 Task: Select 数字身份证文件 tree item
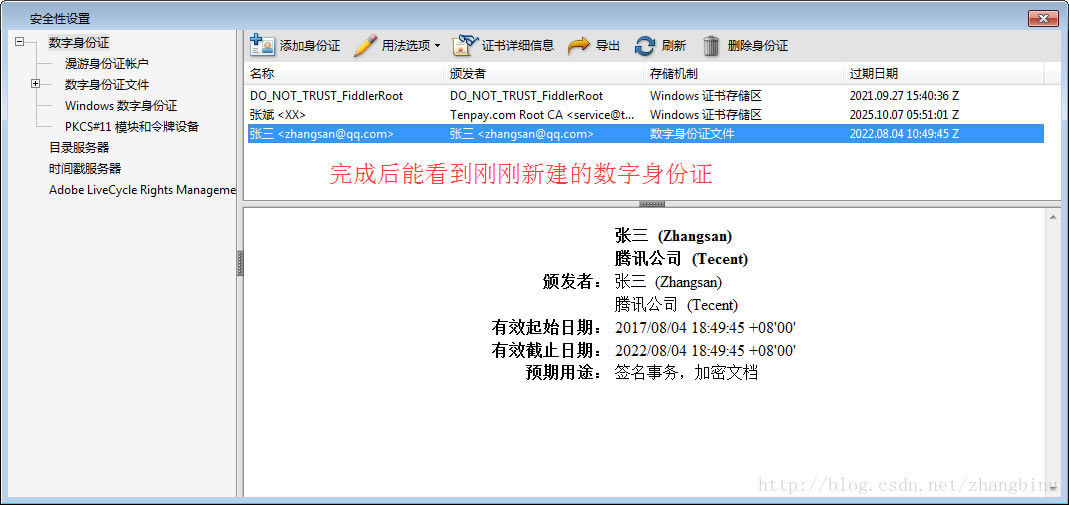point(106,85)
